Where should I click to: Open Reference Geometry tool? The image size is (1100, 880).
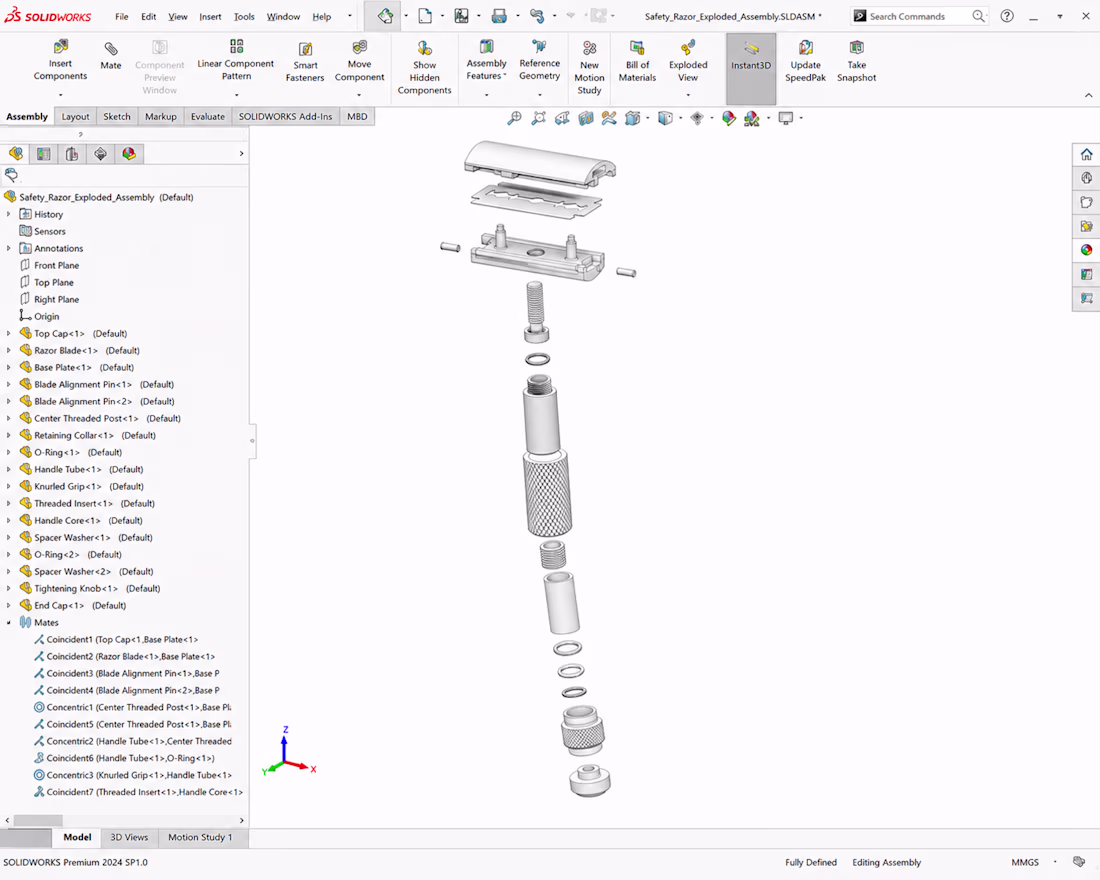(x=539, y=60)
